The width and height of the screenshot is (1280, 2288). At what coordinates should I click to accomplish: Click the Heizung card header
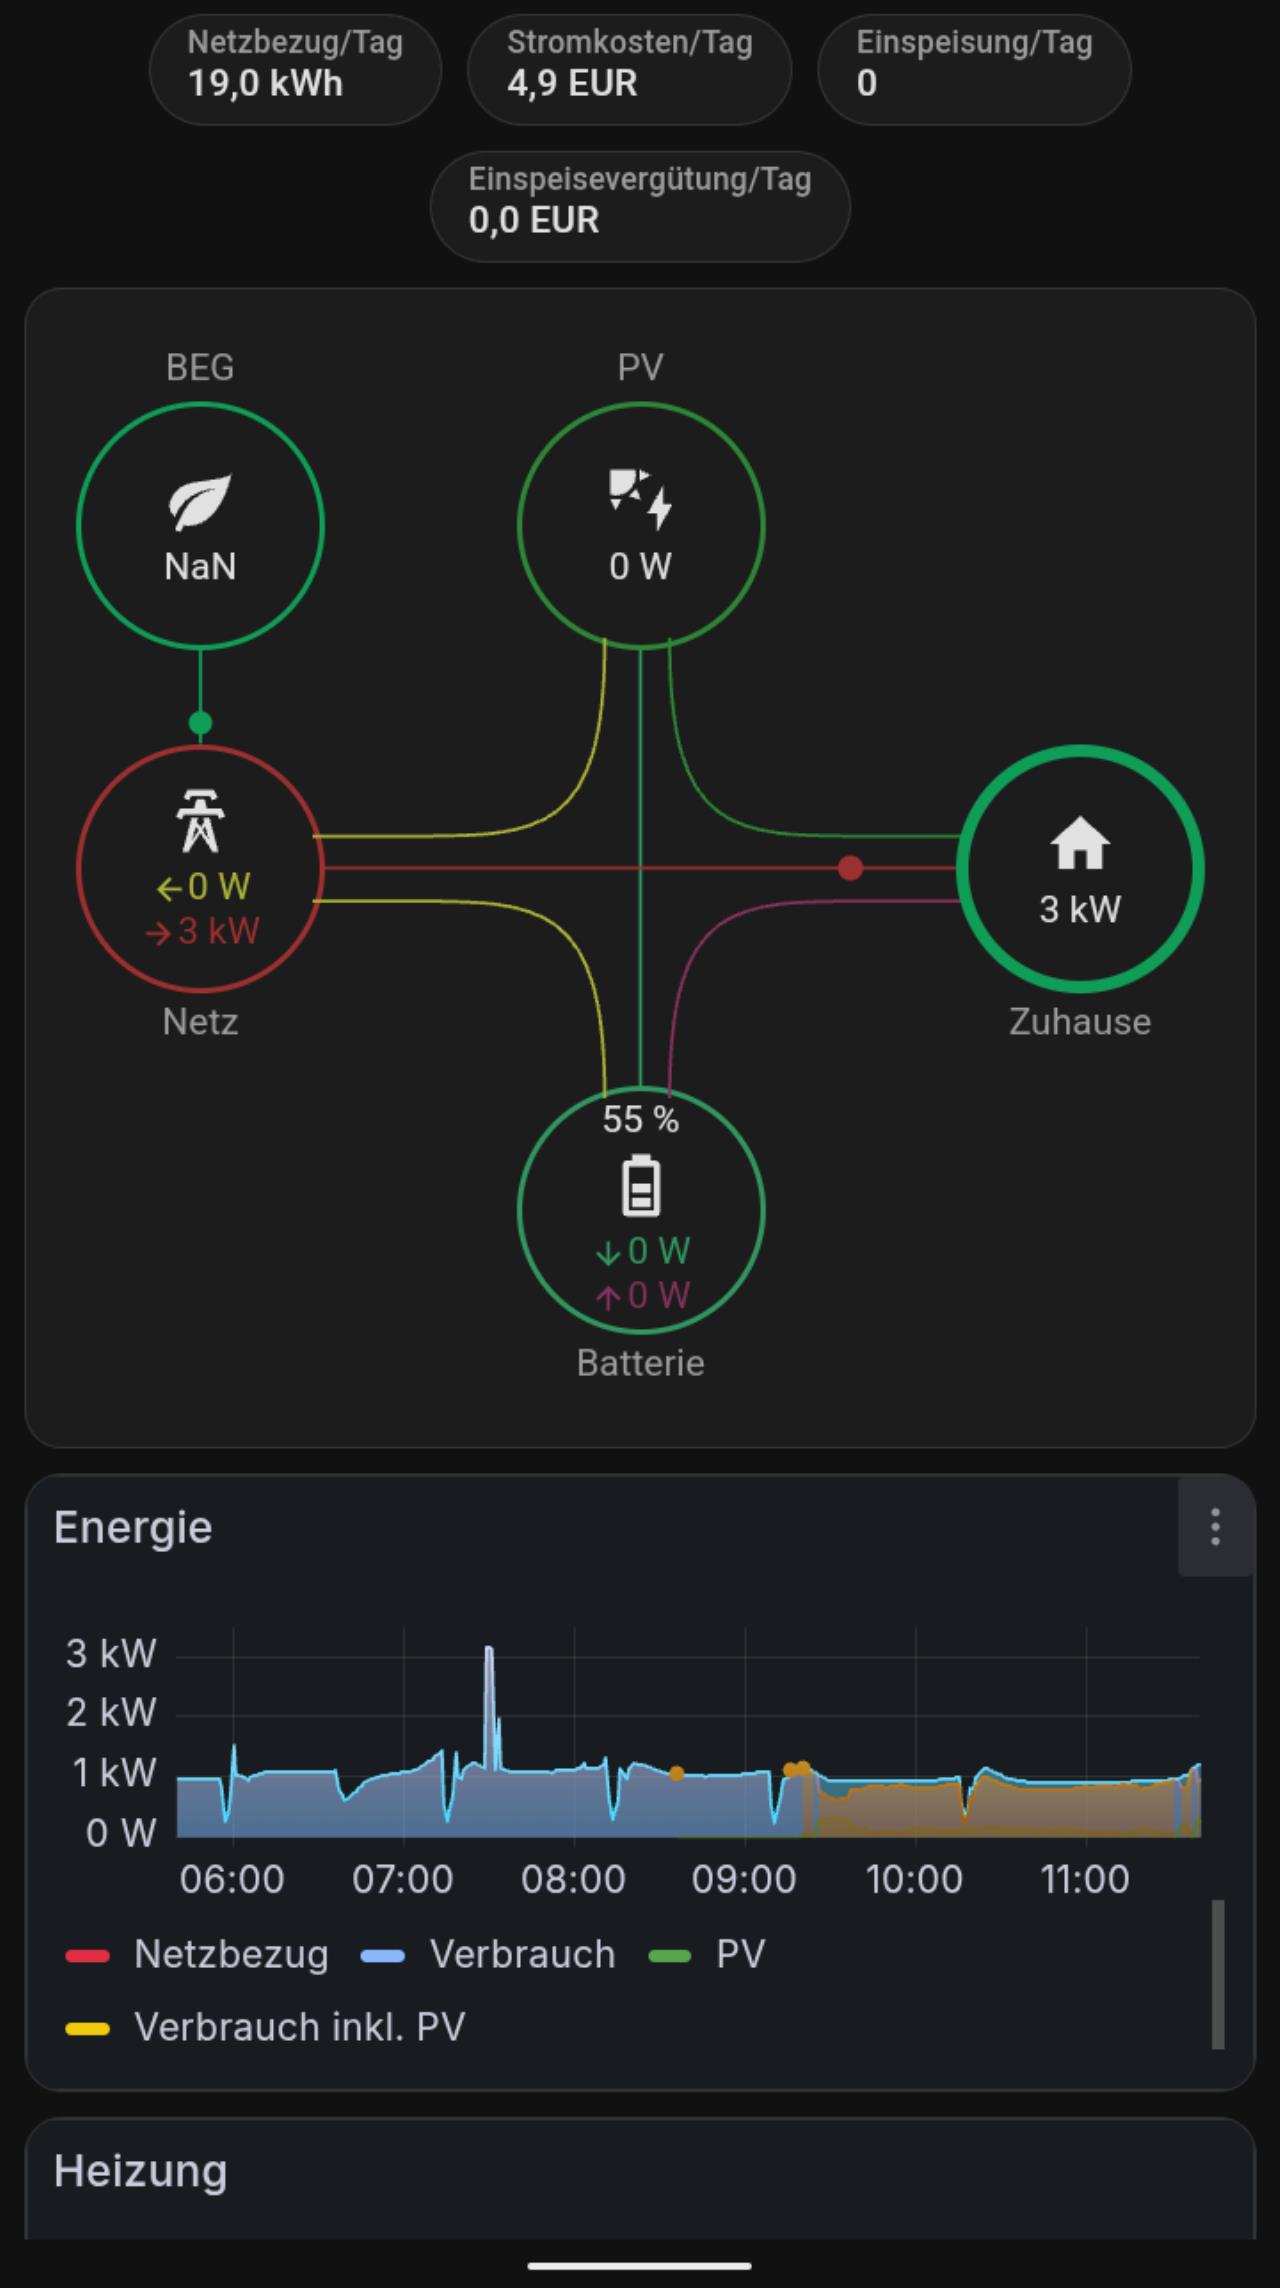coord(141,2171)
